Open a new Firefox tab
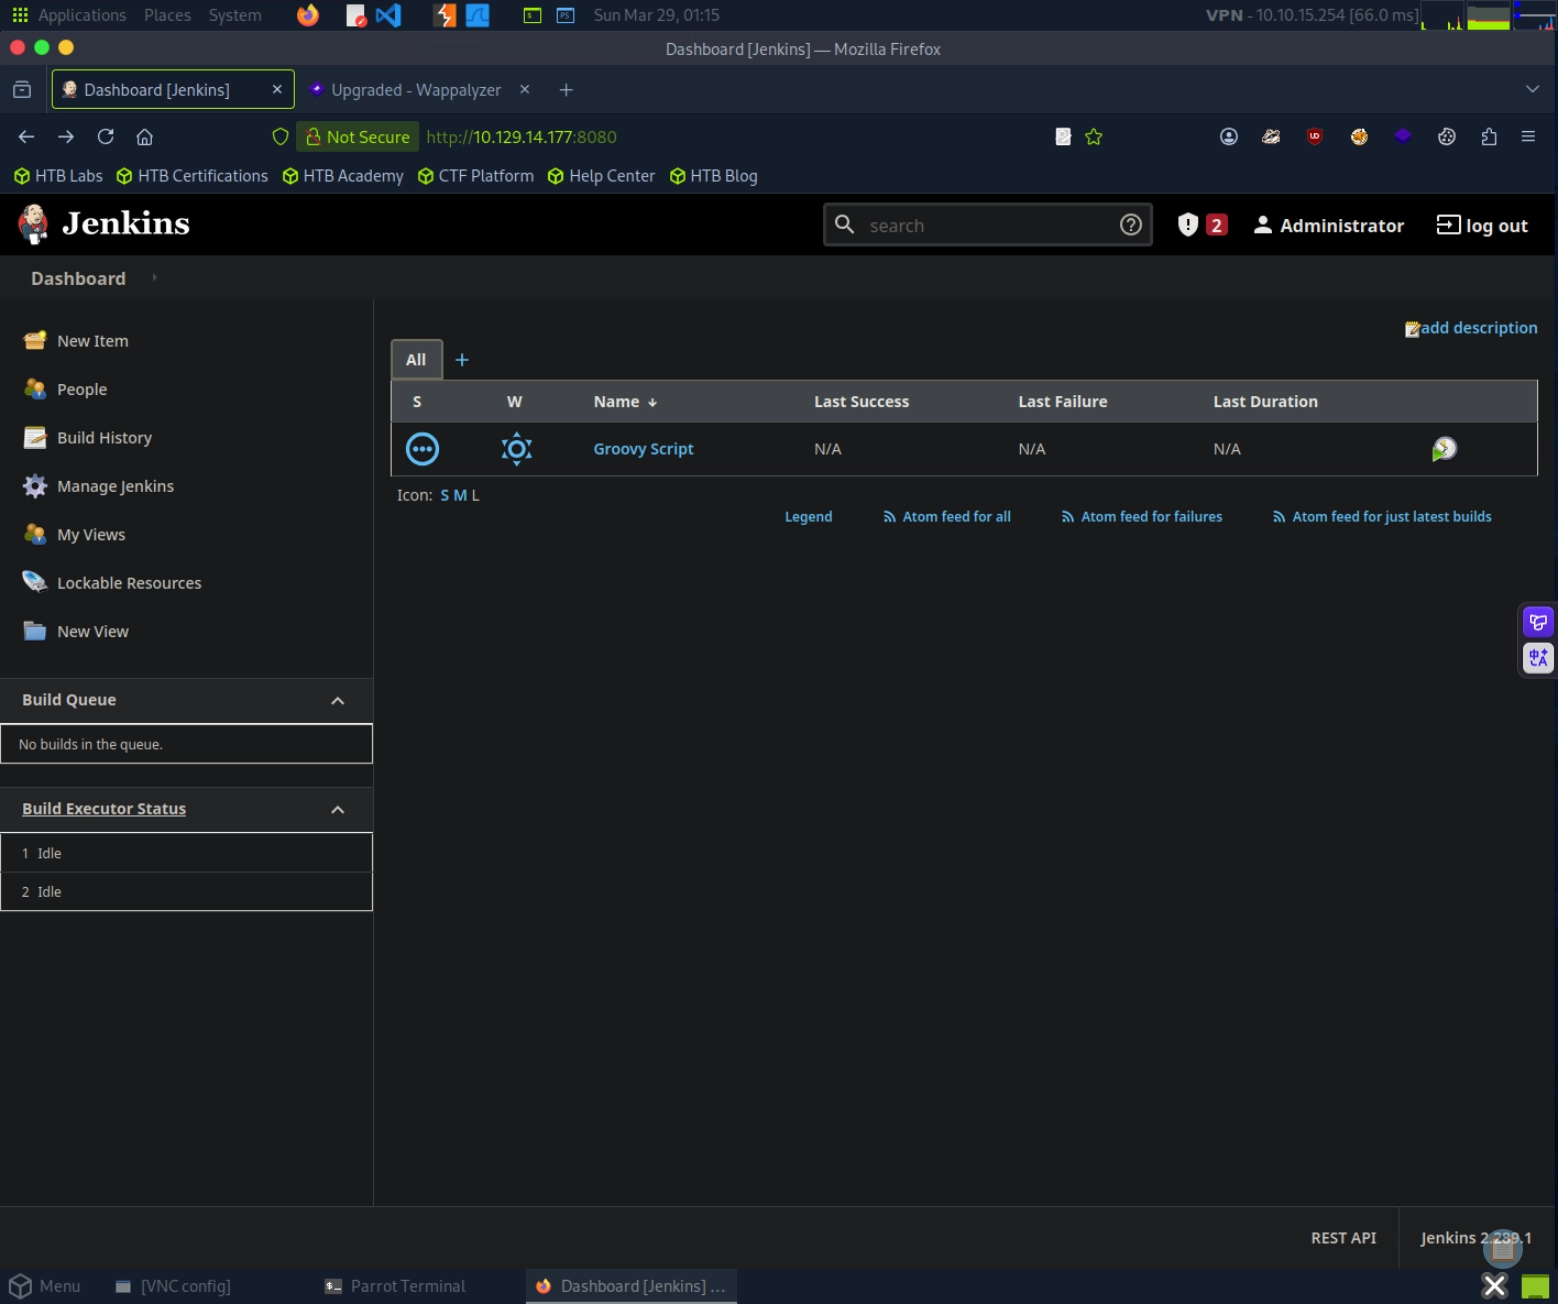 click(x=566, y=90)
